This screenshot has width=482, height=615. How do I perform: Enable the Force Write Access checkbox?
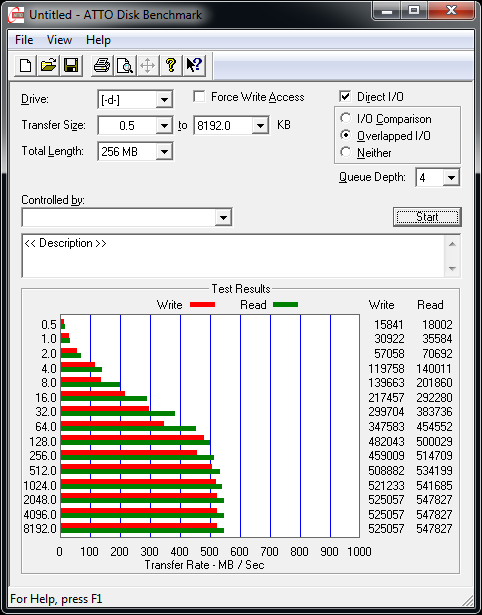(x=199, y=96)
